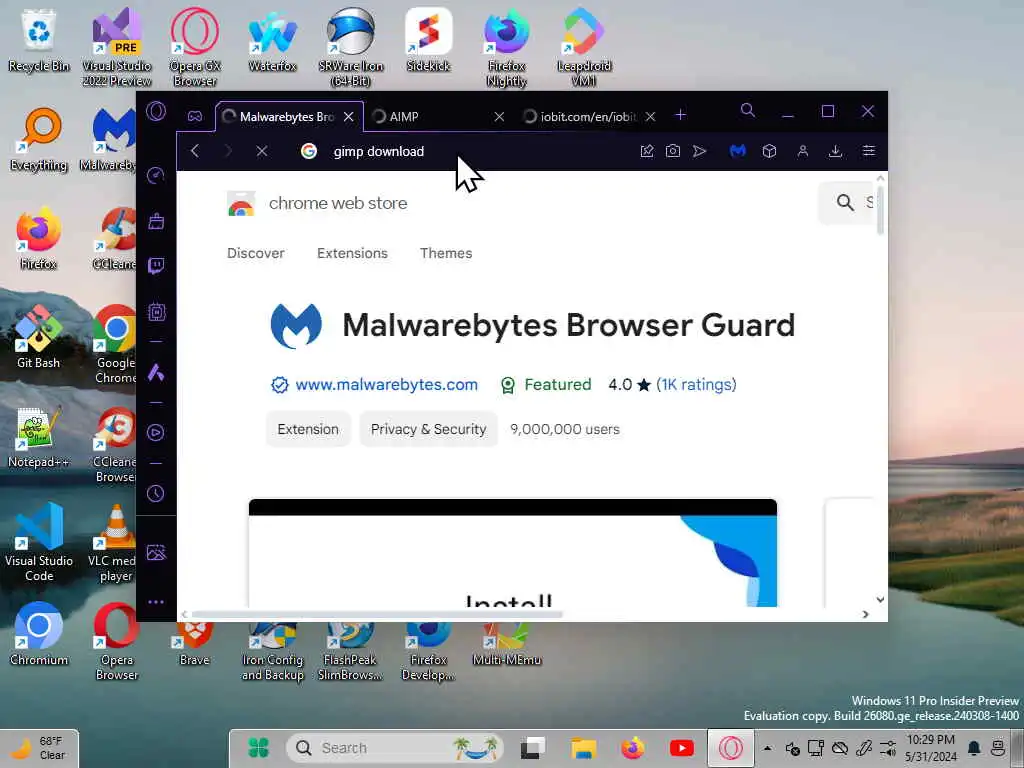Open Opera GX main menu logo
The width and height of the screenshot is (1024, 768).
tap(156, 111)
